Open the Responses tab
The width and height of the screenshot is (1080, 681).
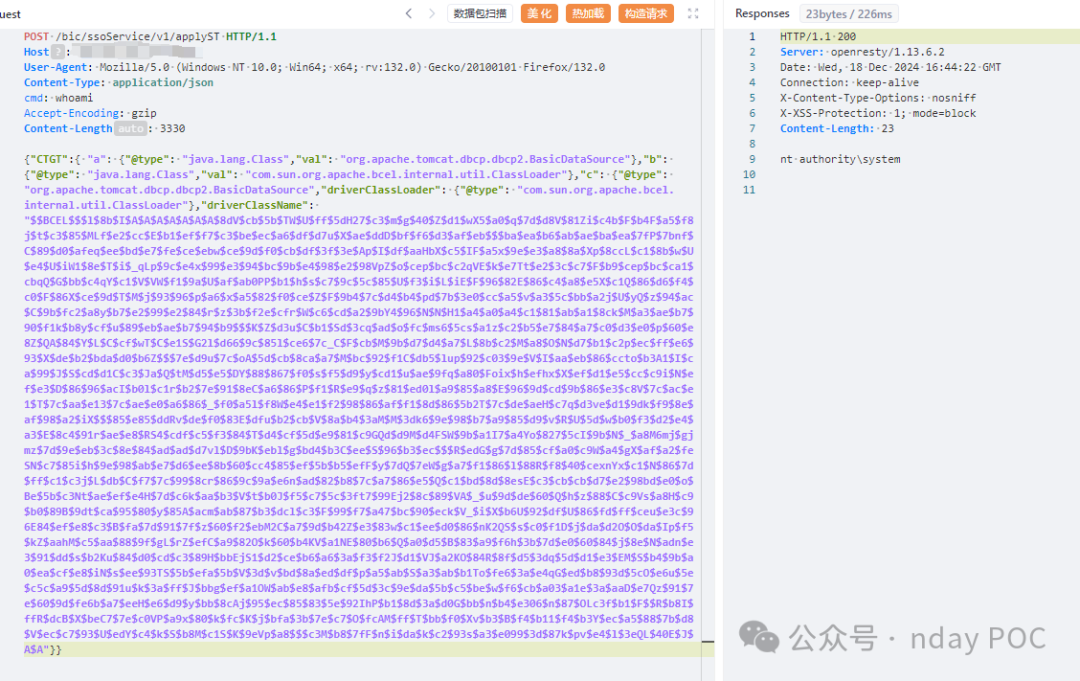click(762, 13)
